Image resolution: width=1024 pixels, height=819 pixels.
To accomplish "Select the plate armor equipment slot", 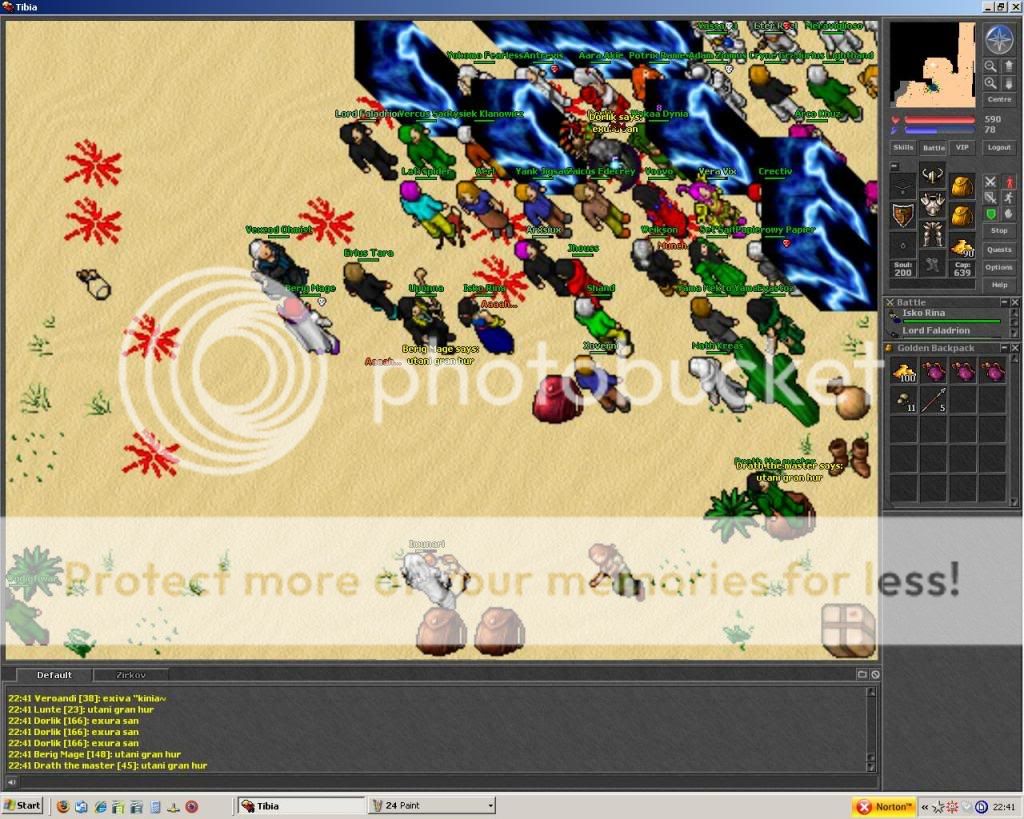I will tap(933, 205).
